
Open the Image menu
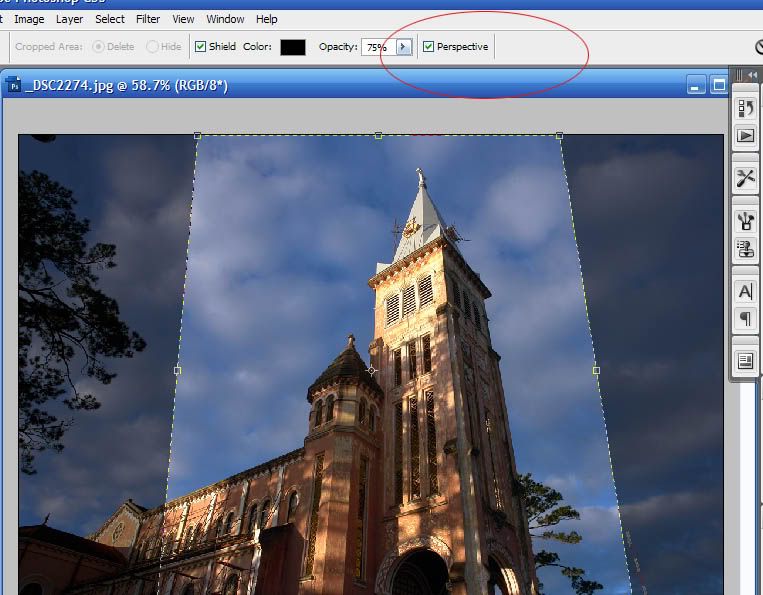pyautogui.click(x=29, y=19)
